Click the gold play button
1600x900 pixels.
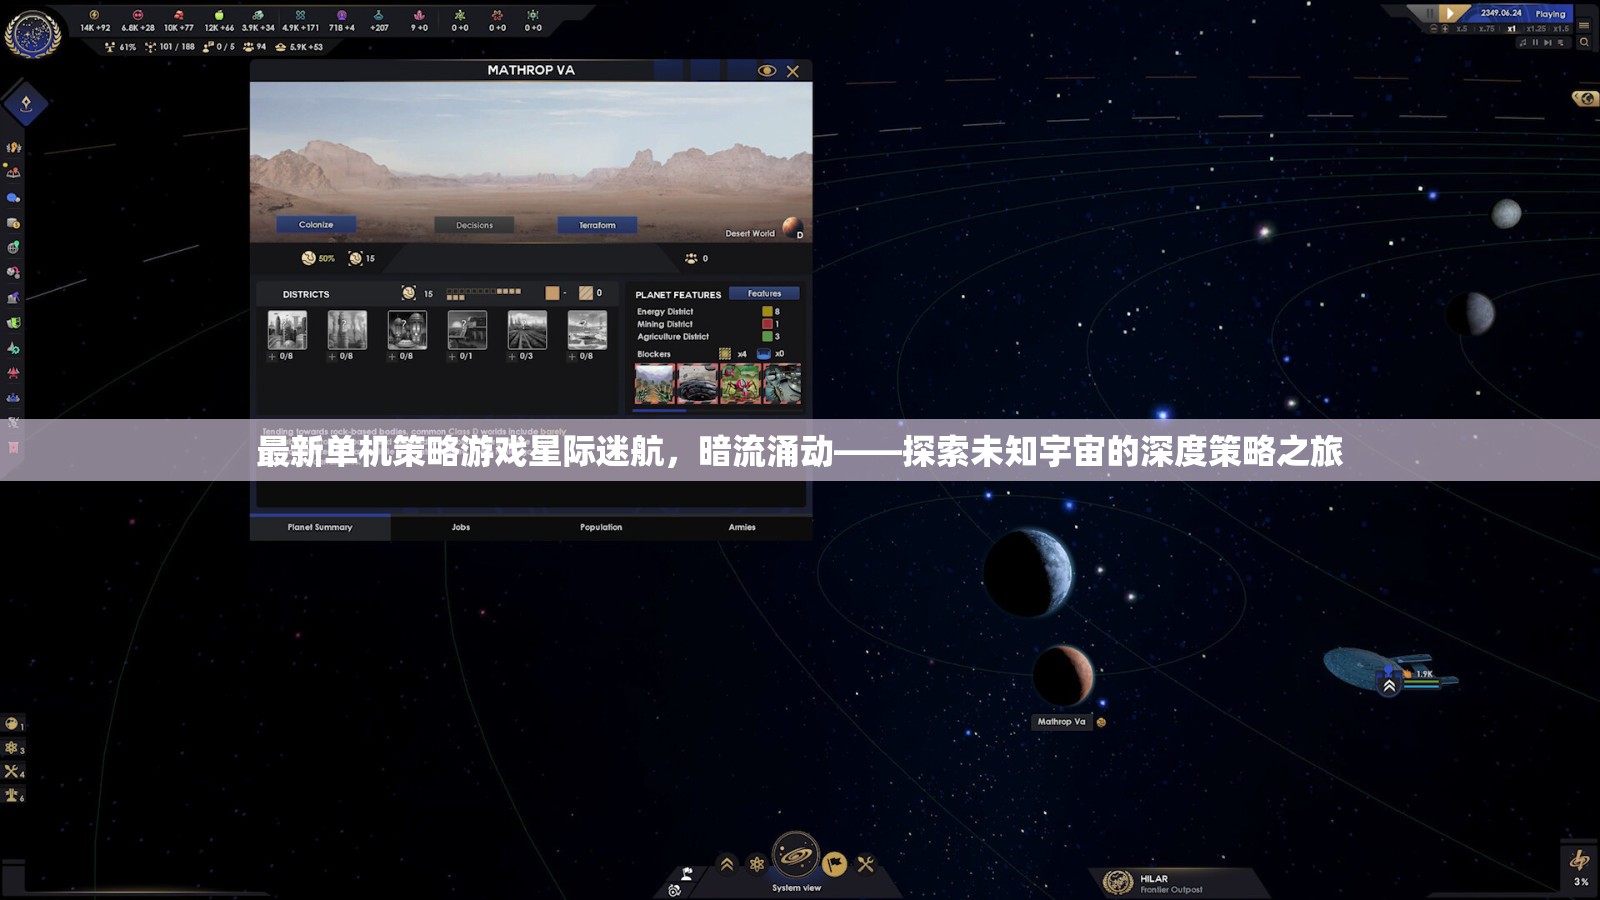point(1450,13)
